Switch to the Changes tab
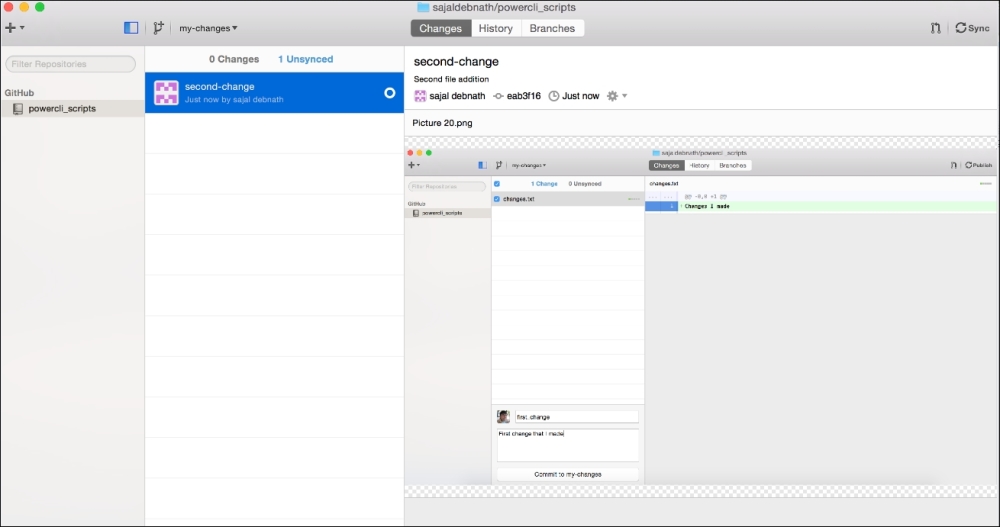Screen dimensions: 1000x527 pos(441,28)
